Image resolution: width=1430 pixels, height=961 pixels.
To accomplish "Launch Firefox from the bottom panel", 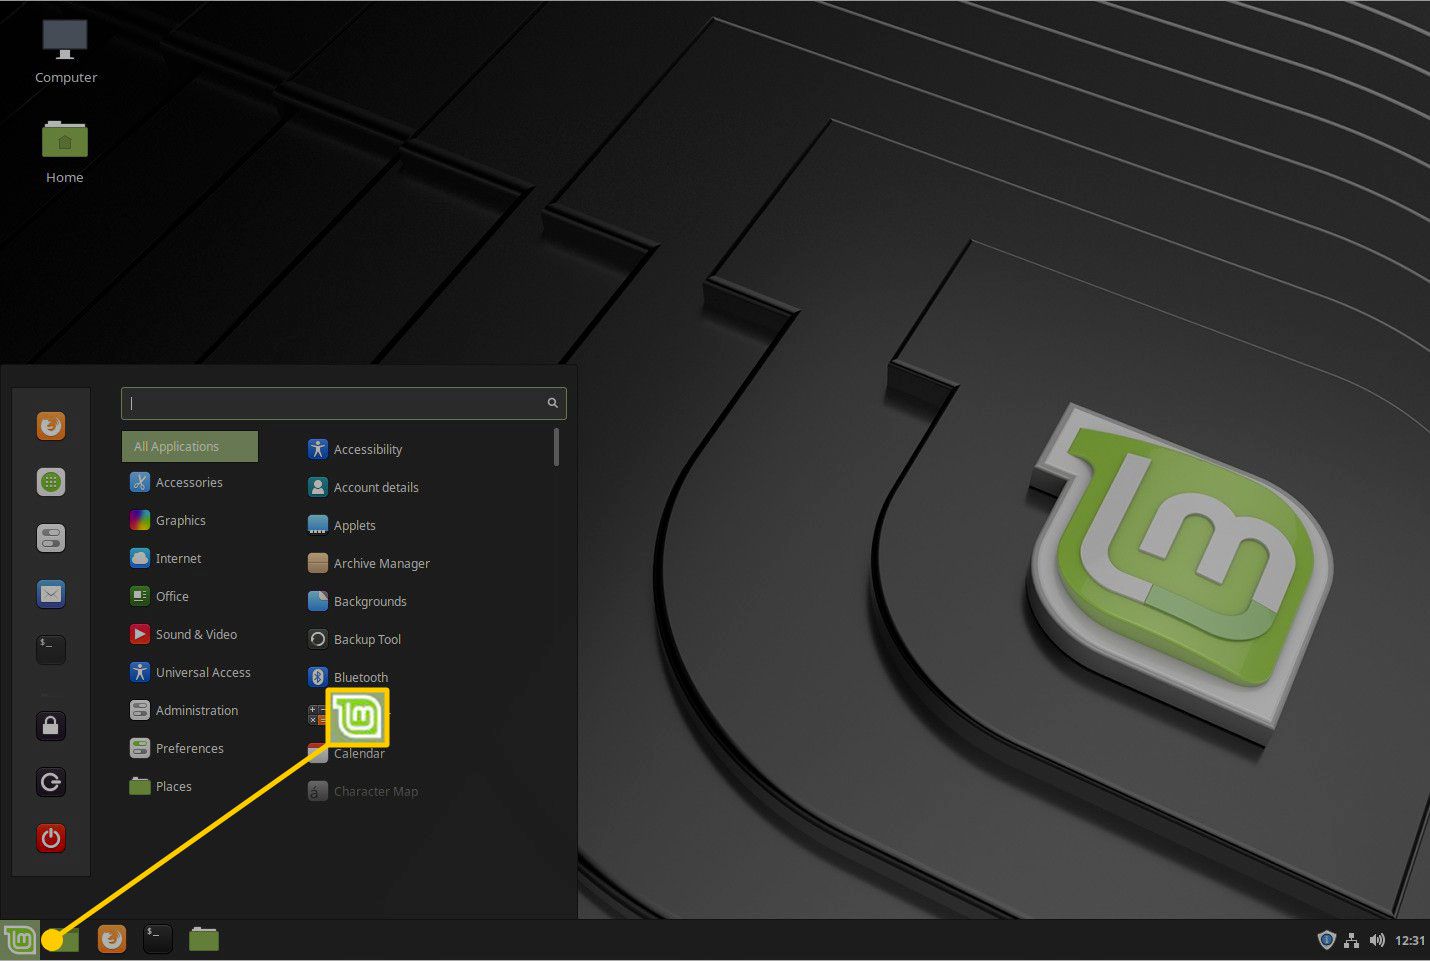I will 112,939.
